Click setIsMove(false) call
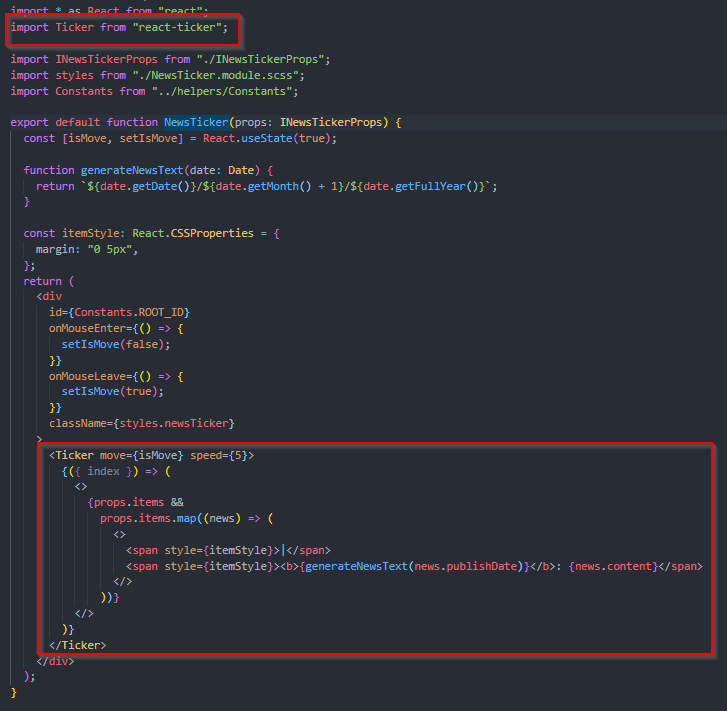The image size is (727, 711). point(113,344)
